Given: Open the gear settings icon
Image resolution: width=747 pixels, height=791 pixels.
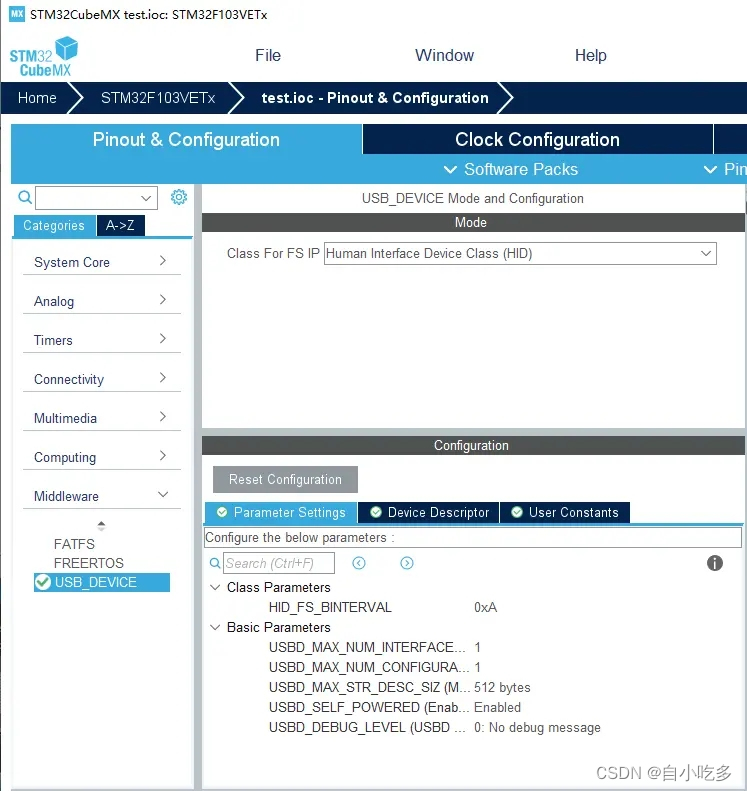Looking at the screenshot, I should [179, 197].
